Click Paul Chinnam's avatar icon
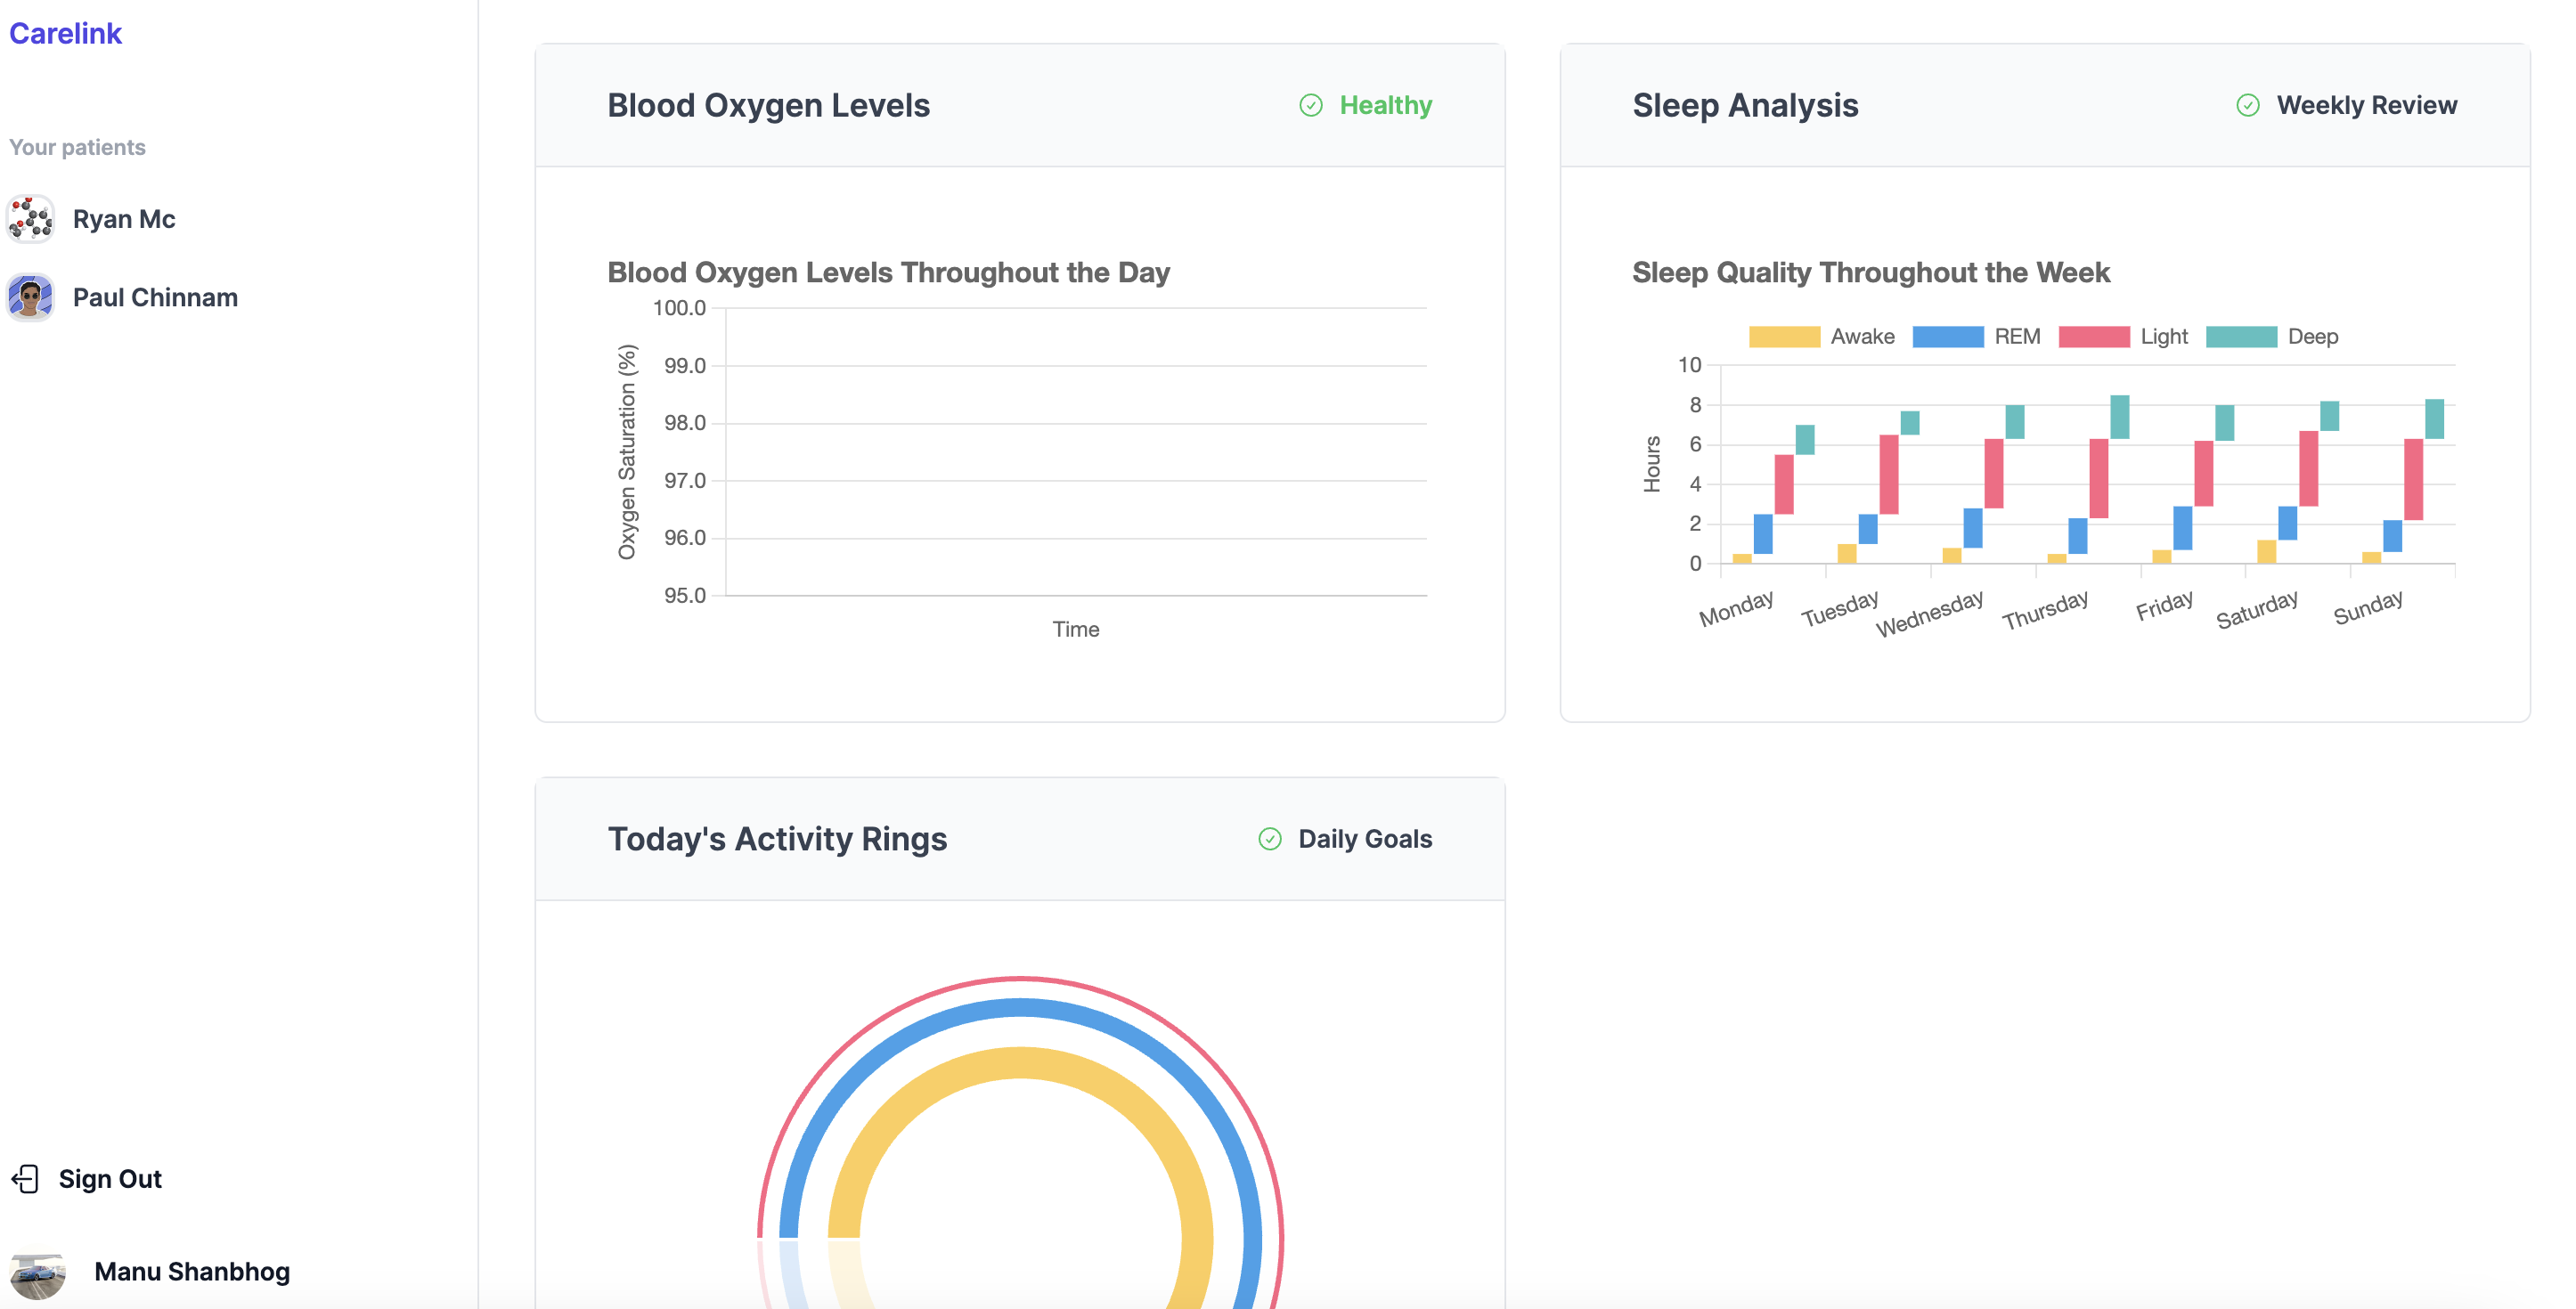The image size is (2576, 1309). [x=31, y=297]
